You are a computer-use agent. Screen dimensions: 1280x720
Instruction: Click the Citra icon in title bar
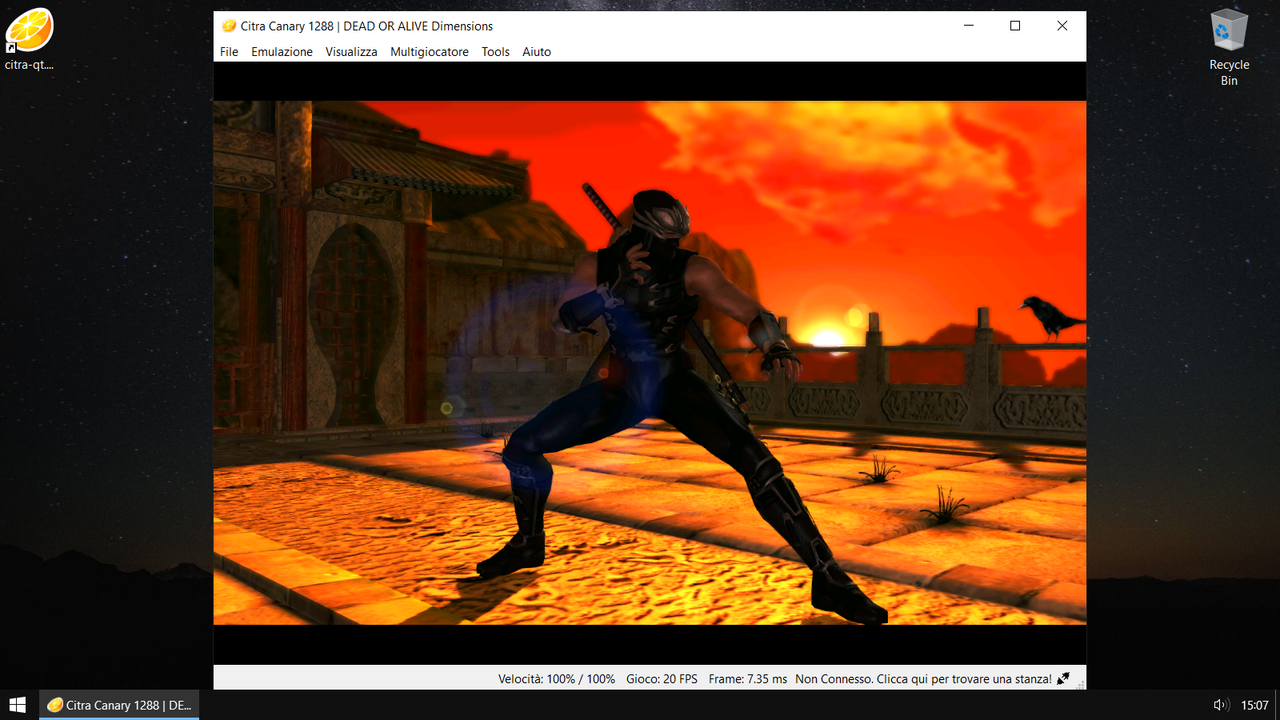tap(229, 26)
